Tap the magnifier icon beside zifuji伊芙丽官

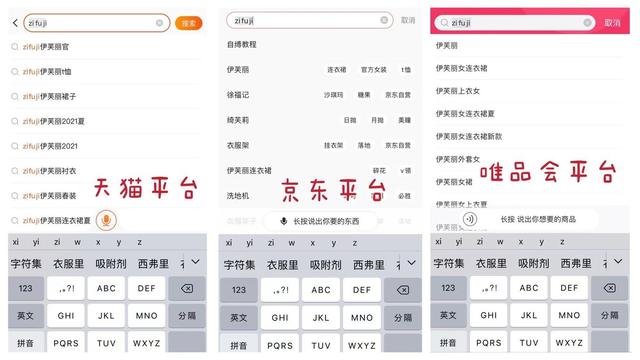point(15,47)
